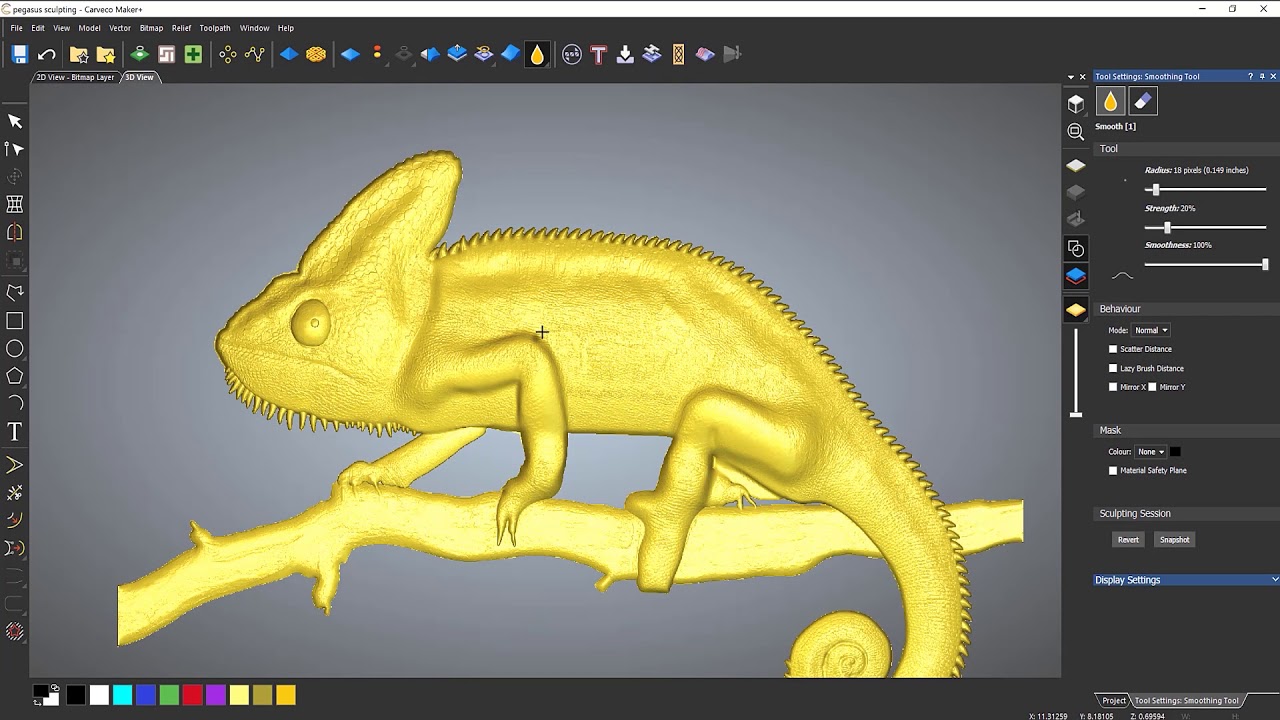Open the panel options arrow beside Tool Settings

[x=1071, y=77]
